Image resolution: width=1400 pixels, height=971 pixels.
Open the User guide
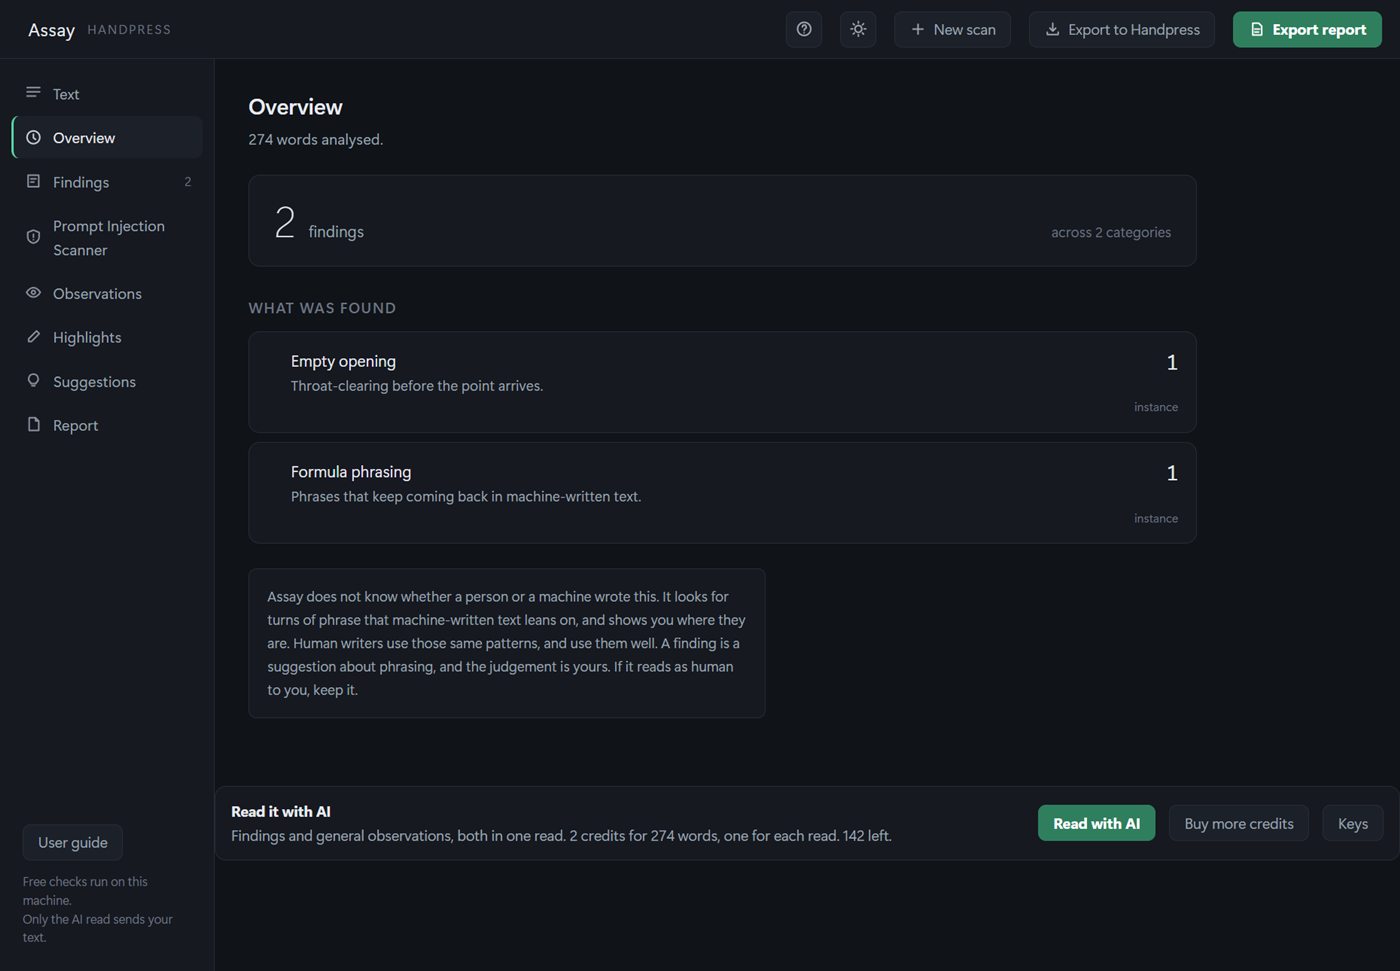[x=73, y=843]
